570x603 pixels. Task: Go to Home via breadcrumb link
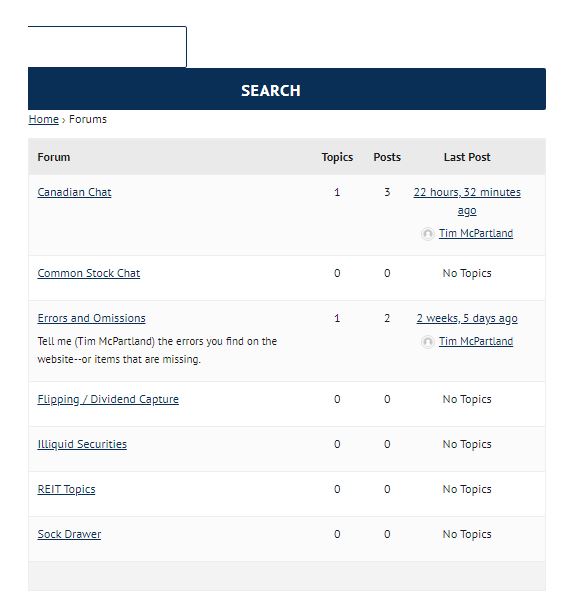click(x=43, y=119)
